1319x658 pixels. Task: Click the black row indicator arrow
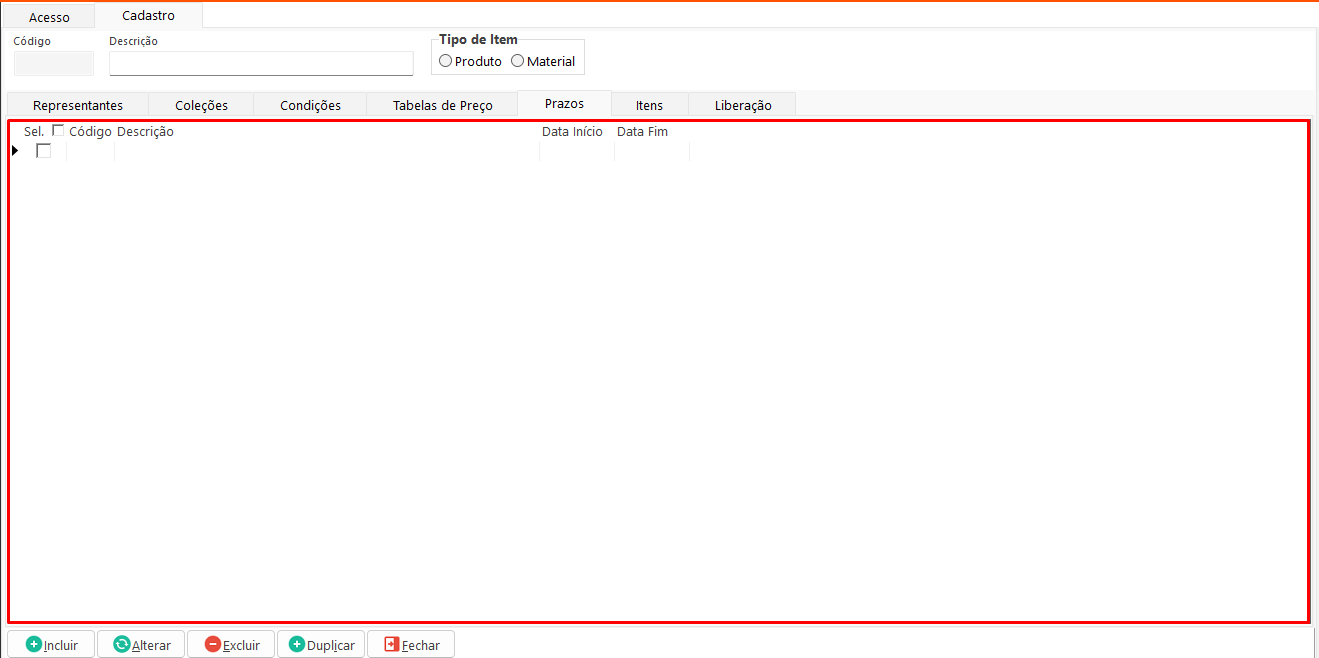coord(15,151)
